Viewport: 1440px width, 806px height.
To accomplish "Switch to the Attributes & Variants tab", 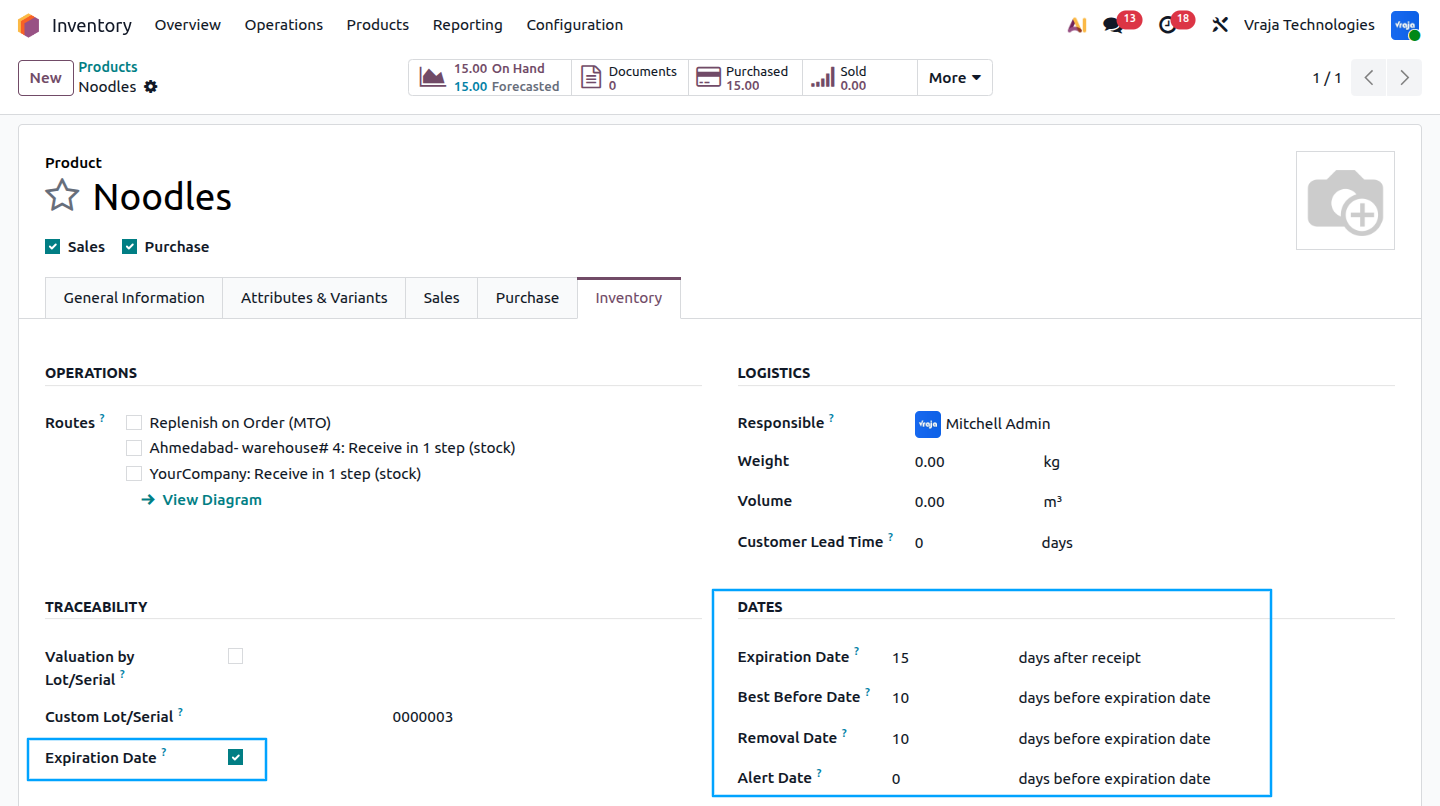I will (314, 298).
